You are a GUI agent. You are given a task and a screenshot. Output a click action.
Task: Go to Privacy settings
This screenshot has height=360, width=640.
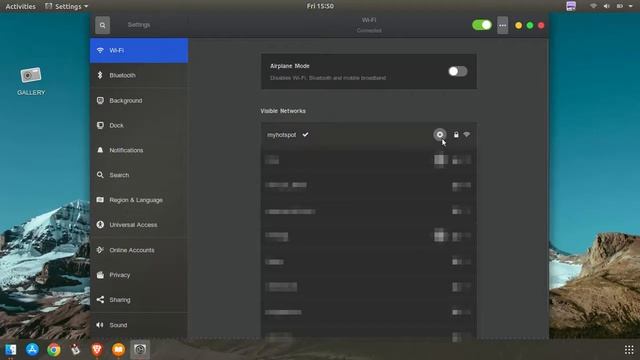coord(139,275)
